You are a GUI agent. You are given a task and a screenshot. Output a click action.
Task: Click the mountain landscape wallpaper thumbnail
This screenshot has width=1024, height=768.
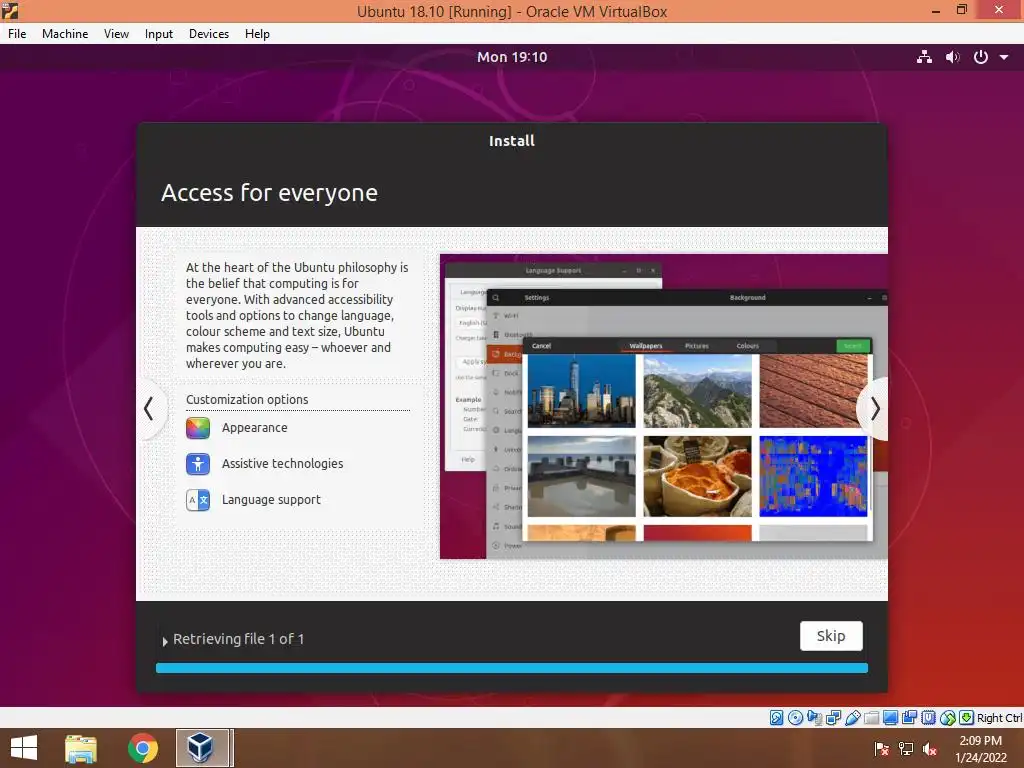[x=697, y=391]
